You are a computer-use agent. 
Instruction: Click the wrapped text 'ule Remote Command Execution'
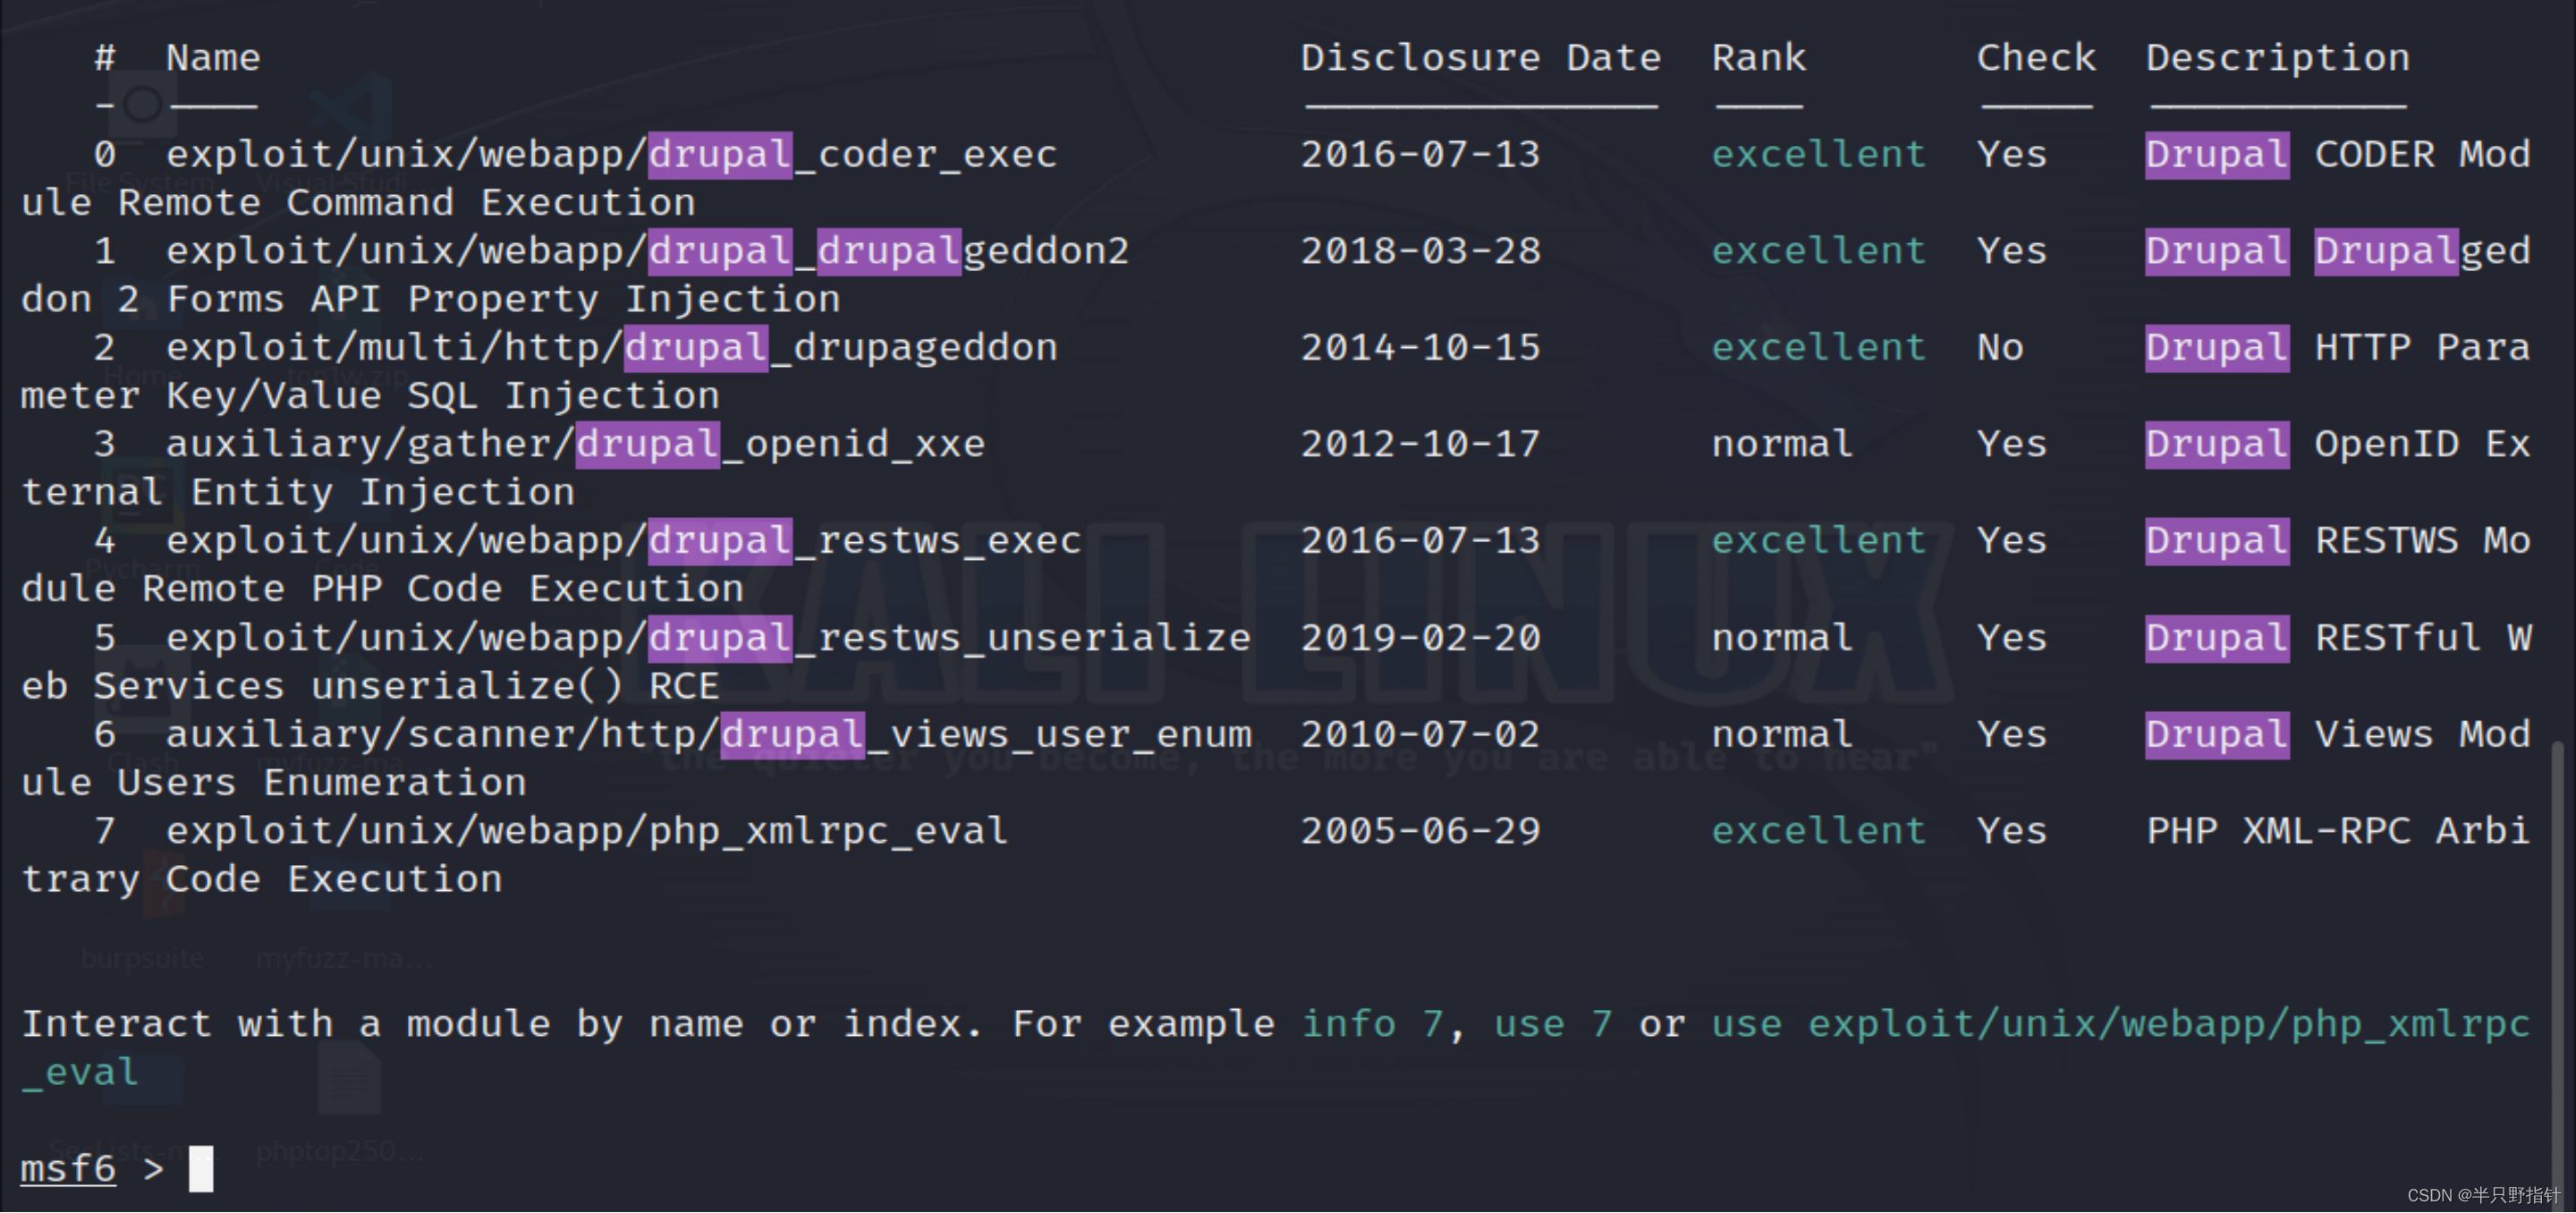pos(358,203)
